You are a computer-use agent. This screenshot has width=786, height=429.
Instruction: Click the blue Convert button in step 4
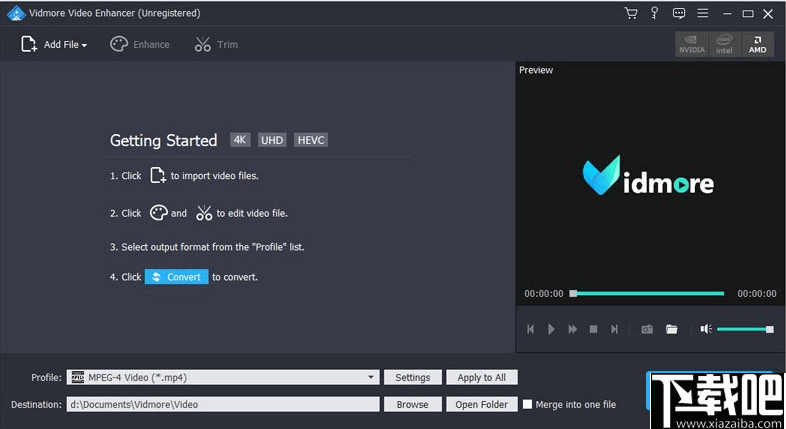[176, 277]
